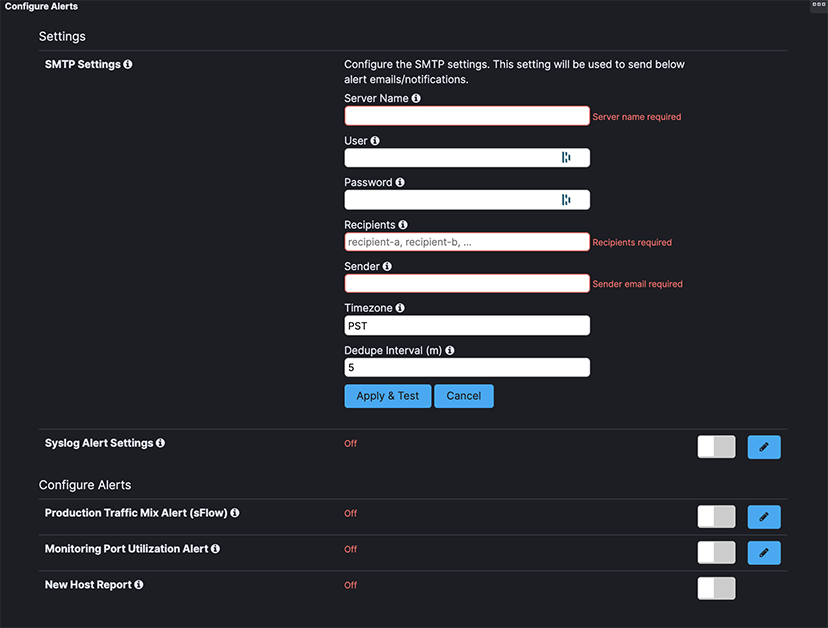
Task: Enable the Syslog Alert Settings toggle
Action: 716,447
